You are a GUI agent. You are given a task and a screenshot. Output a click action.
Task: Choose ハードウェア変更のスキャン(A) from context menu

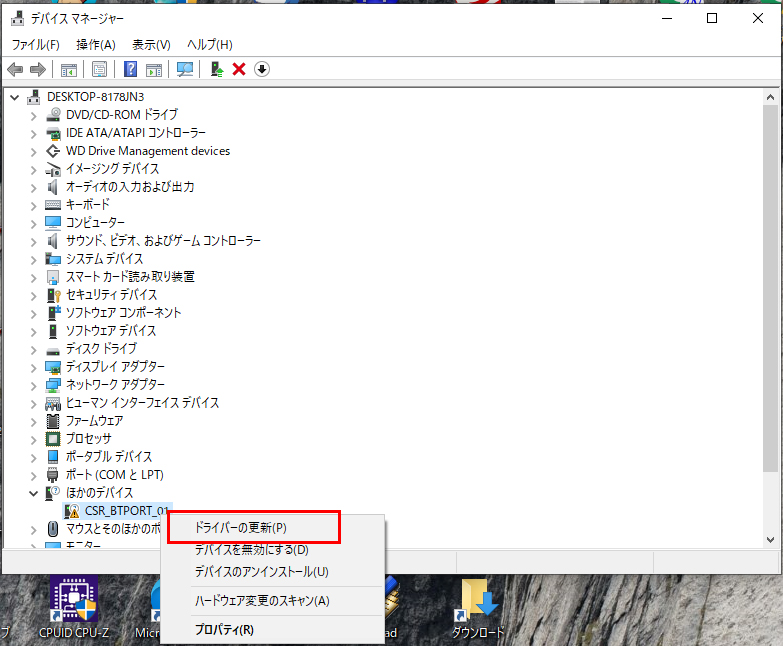point(273,600)
